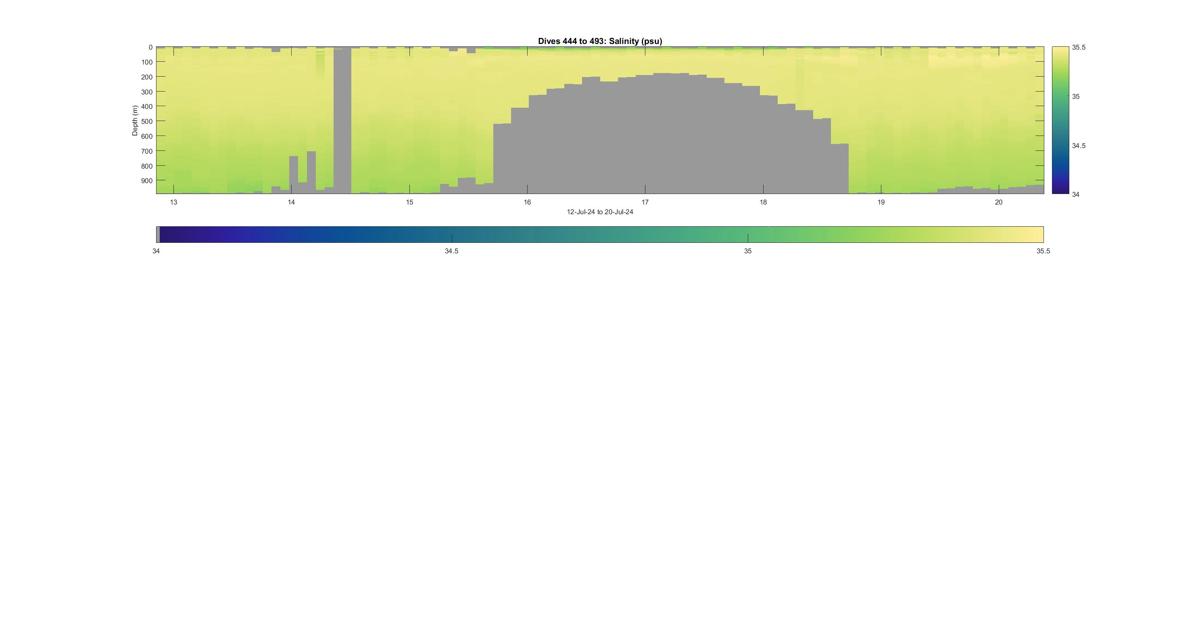1200x622 pixels.
Task: Click the x-axis tick label '17'
Action: (x=645, y=202)
